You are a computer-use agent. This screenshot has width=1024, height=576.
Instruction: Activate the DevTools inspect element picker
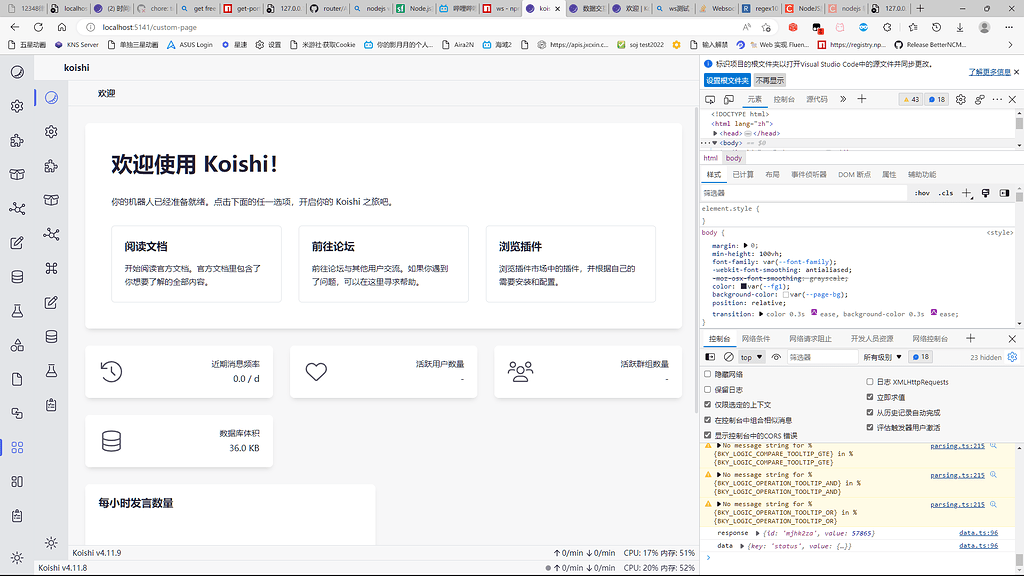(x=710, y=99)
